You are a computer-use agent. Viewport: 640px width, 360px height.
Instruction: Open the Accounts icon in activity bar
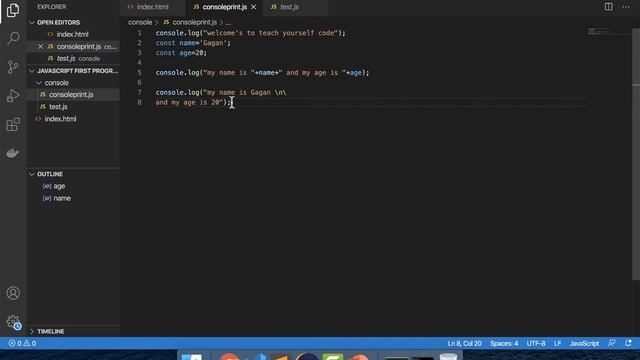[13, 293]
